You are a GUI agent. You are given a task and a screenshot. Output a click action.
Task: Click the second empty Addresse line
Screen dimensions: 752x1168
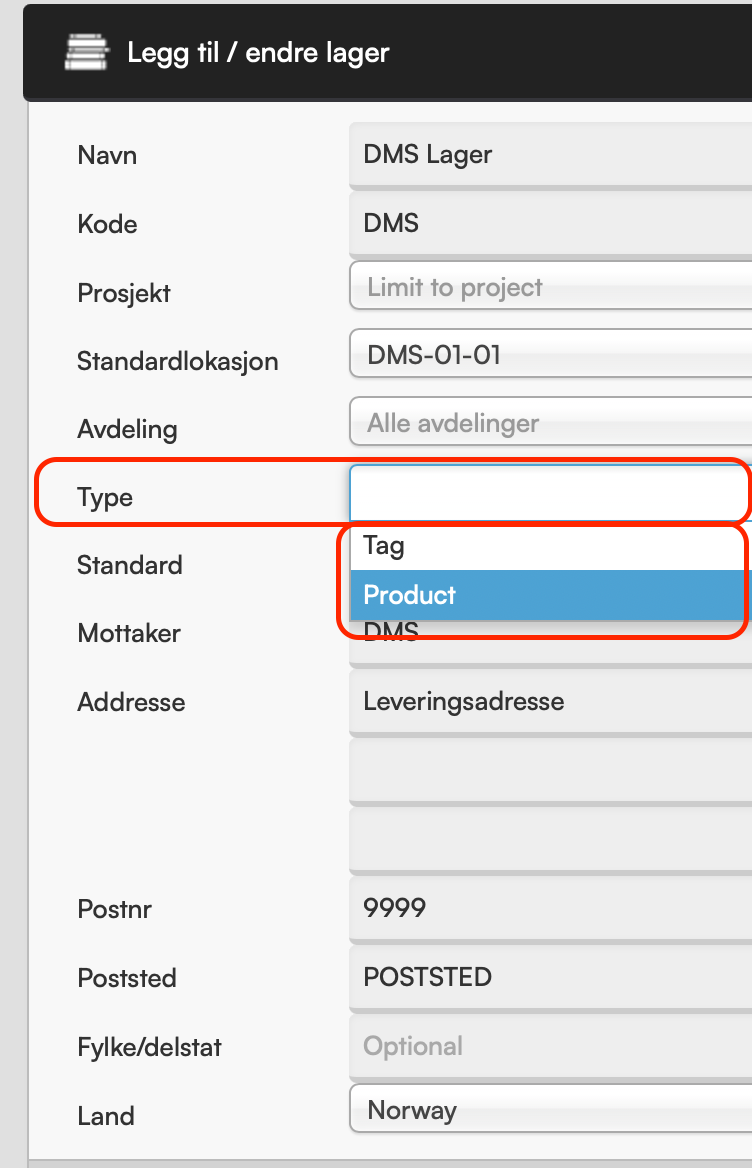[550, 771]
